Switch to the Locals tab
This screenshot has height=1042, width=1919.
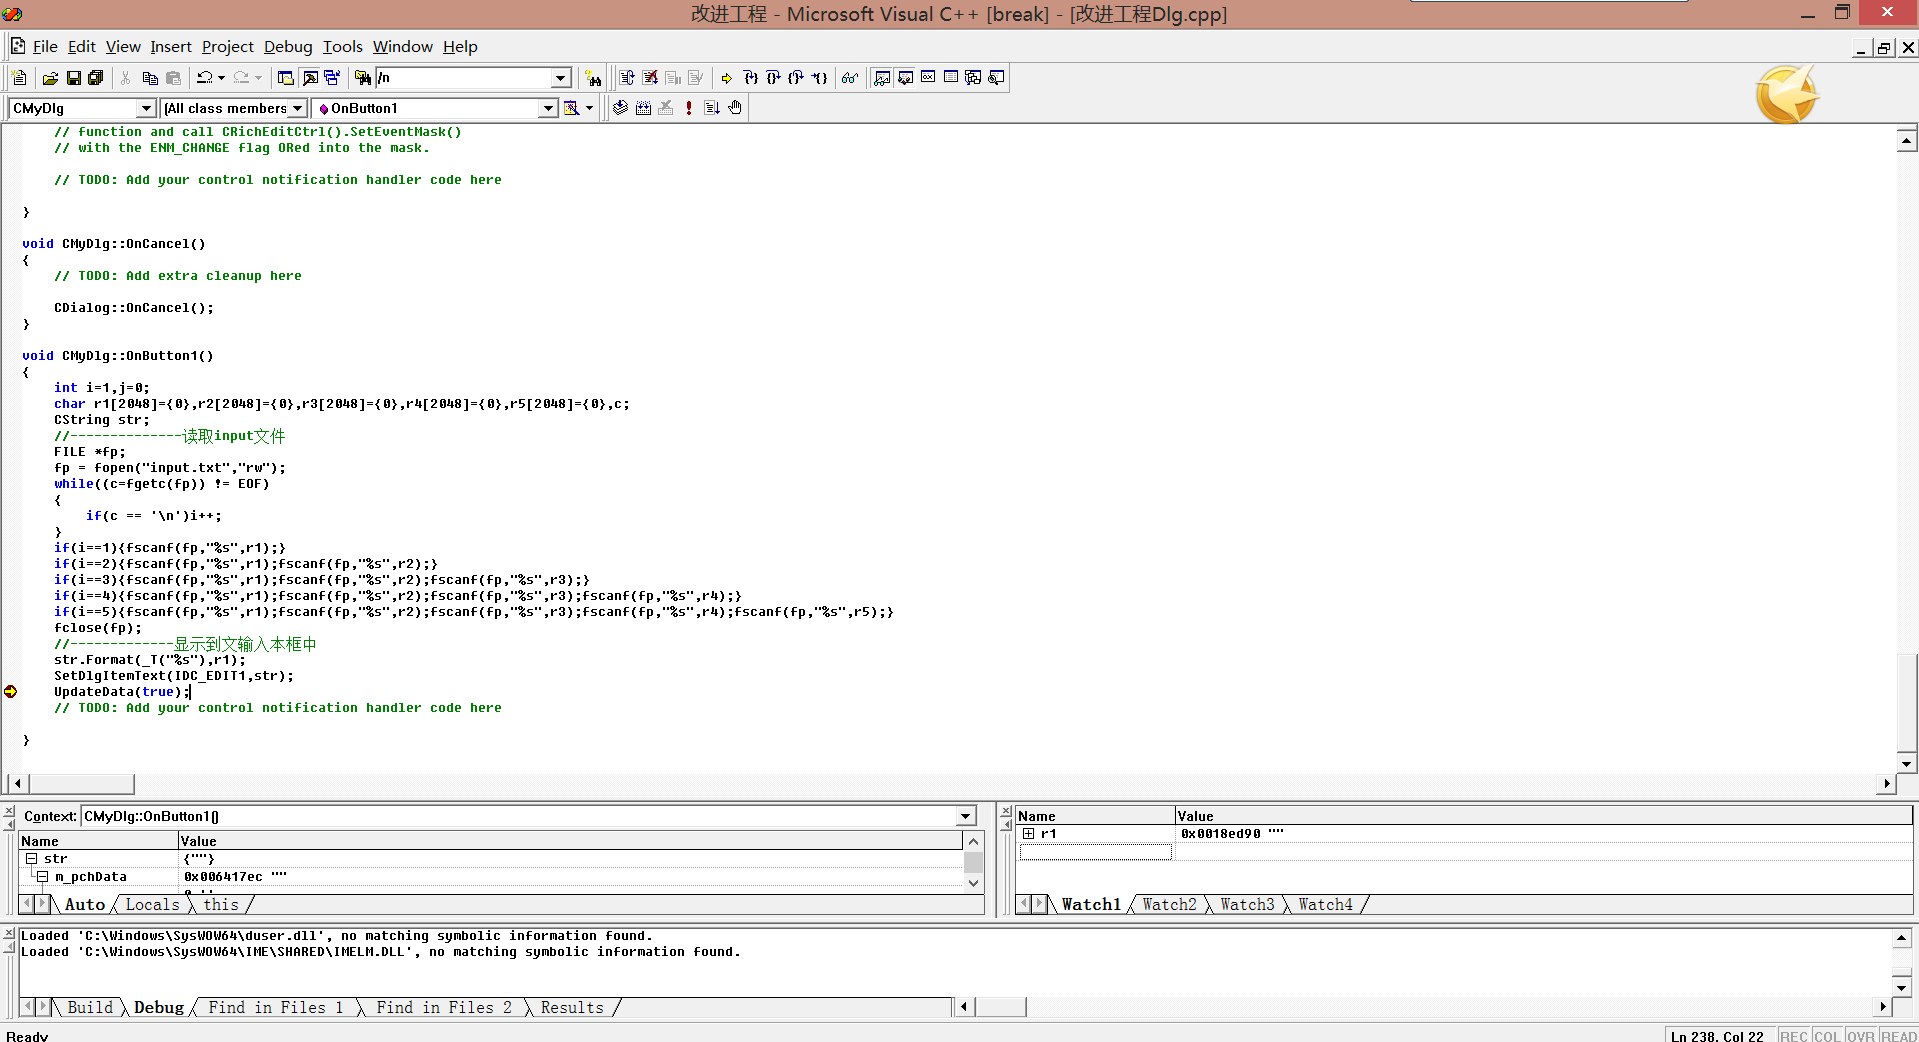coord(152,905)
